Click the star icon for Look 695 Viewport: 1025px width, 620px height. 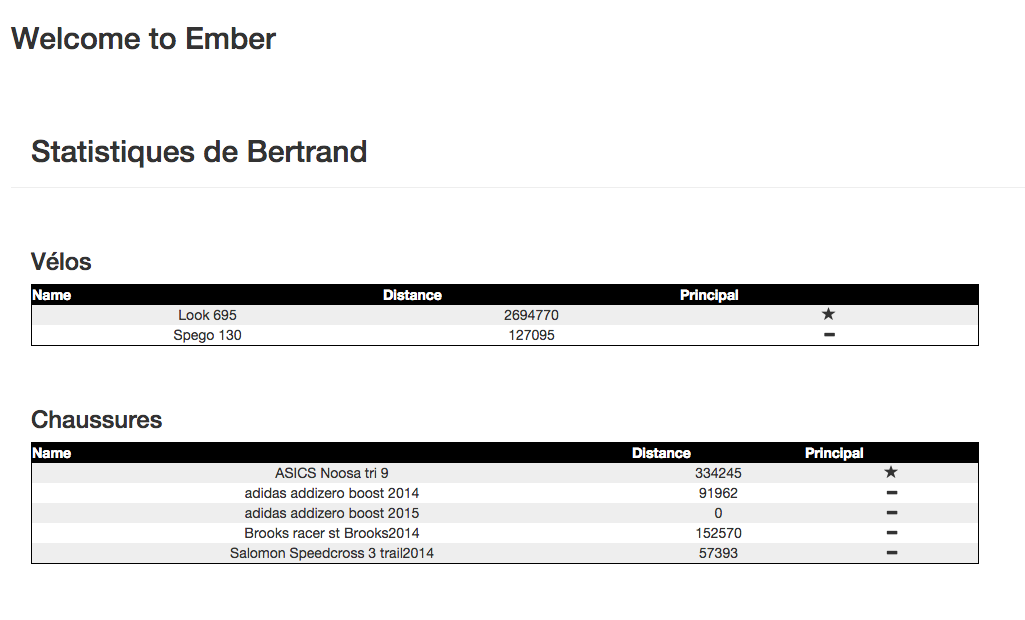[828, 315]
